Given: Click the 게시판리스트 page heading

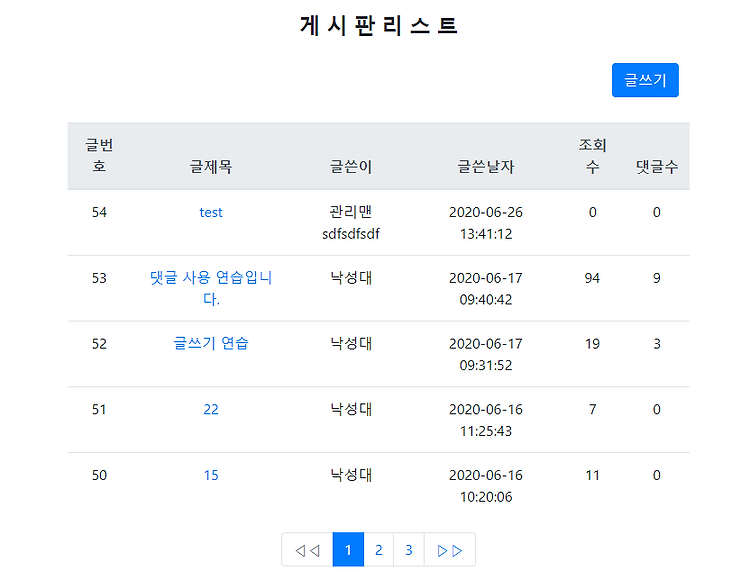Looking at the screenshot, I should [378, 25].
